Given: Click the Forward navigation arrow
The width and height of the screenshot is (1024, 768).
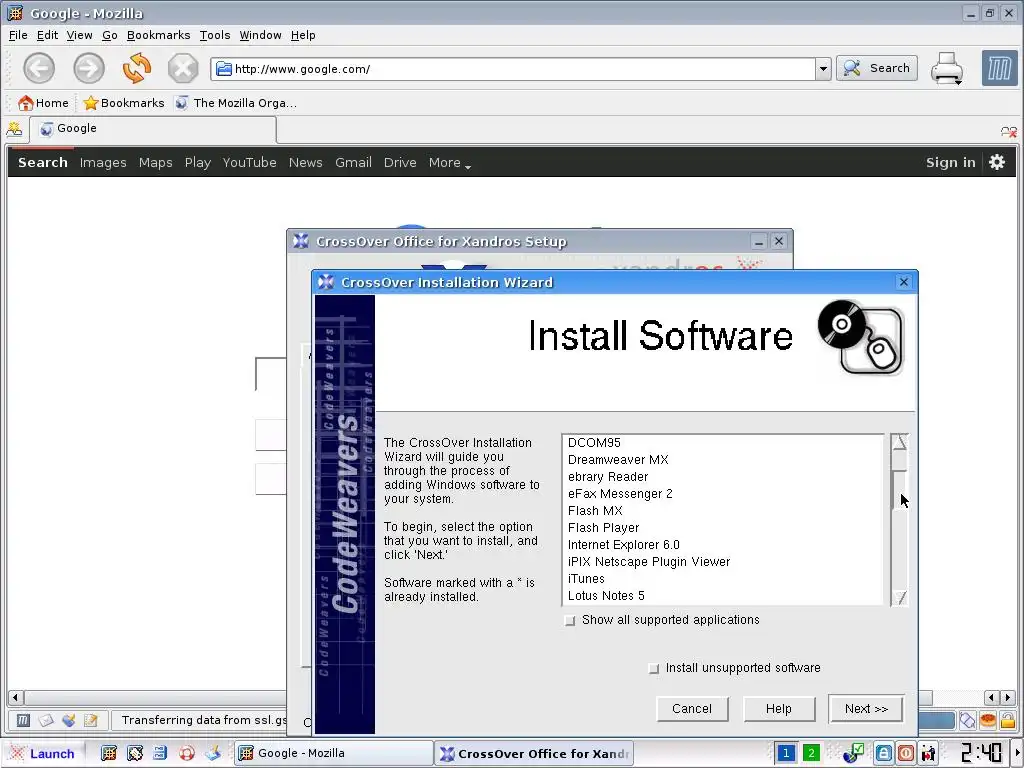Looking at the screenshot, I should click(x=89, y=69).
